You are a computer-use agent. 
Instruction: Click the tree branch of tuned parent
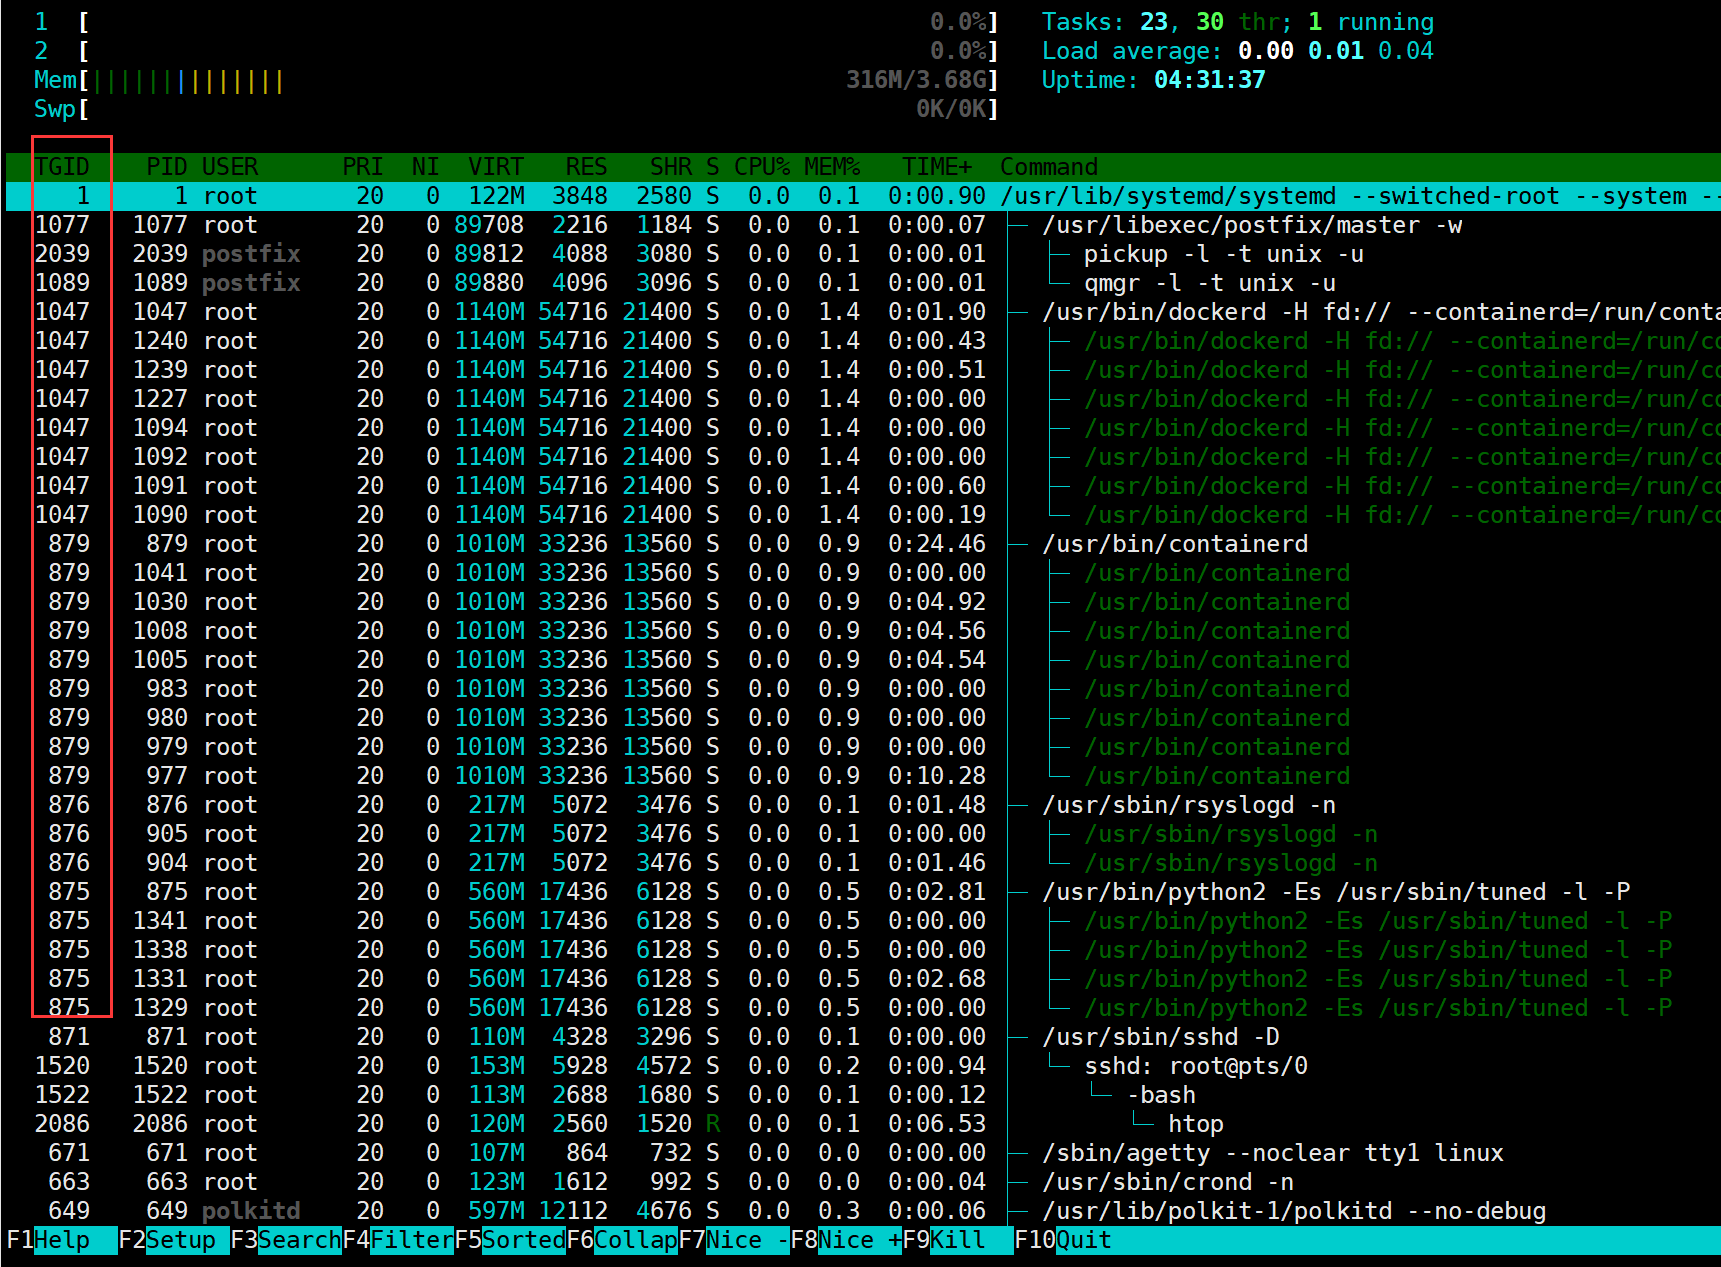click(x=1019, y=892)
